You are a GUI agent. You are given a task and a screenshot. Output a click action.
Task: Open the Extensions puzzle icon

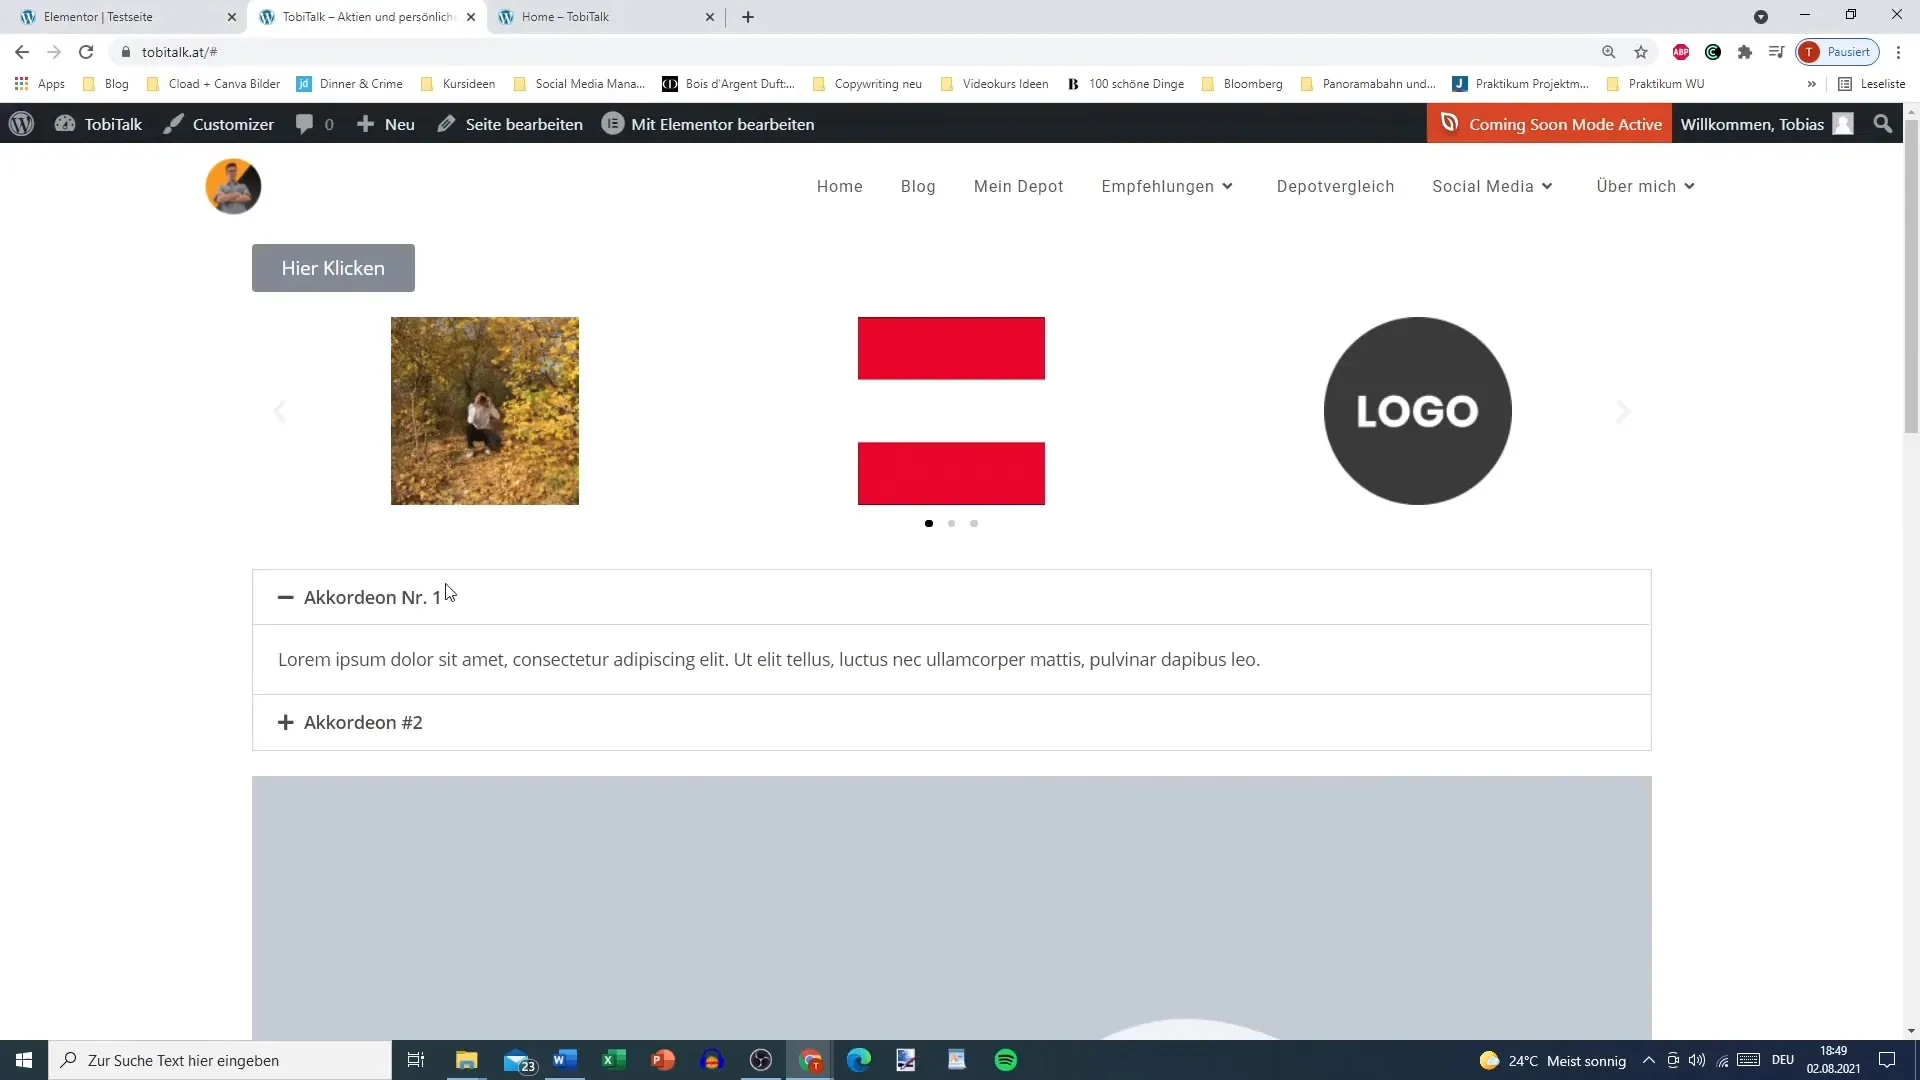[1745, 52]
